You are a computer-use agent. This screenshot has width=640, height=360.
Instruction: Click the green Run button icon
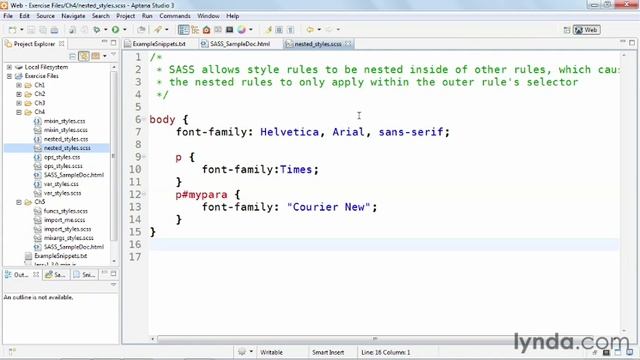(x=116, y=30)
